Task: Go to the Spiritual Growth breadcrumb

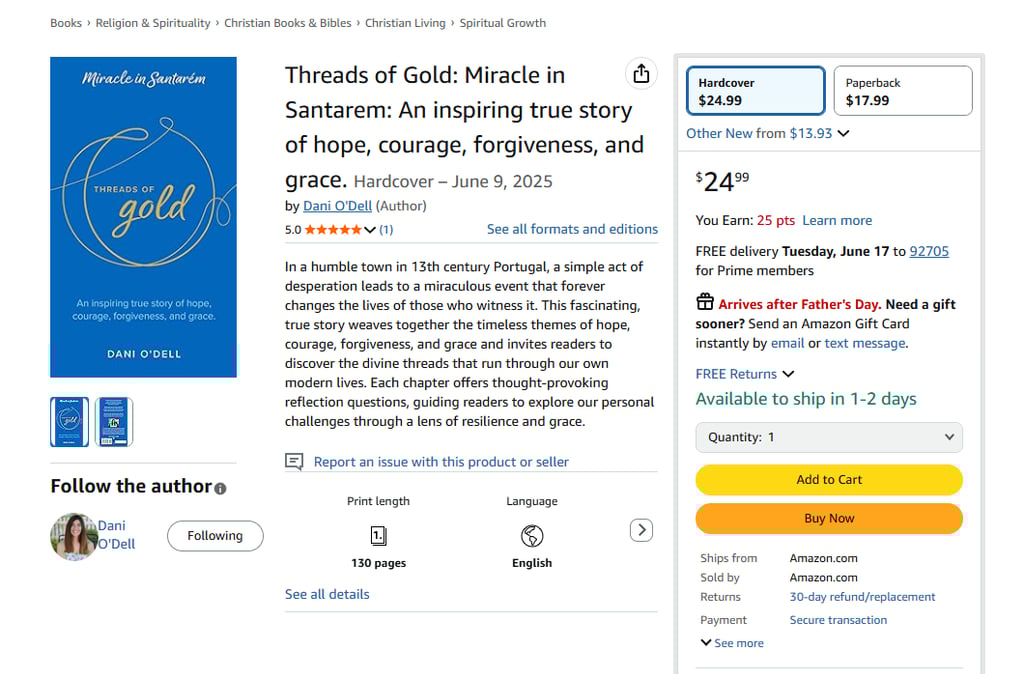Action: pos(502,23)
